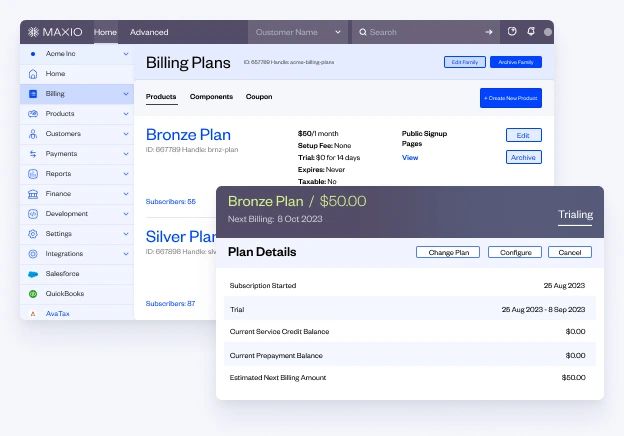Screen dimensions: 624x436
Task: Expand the Finance menu chevron
Action: 126,194
